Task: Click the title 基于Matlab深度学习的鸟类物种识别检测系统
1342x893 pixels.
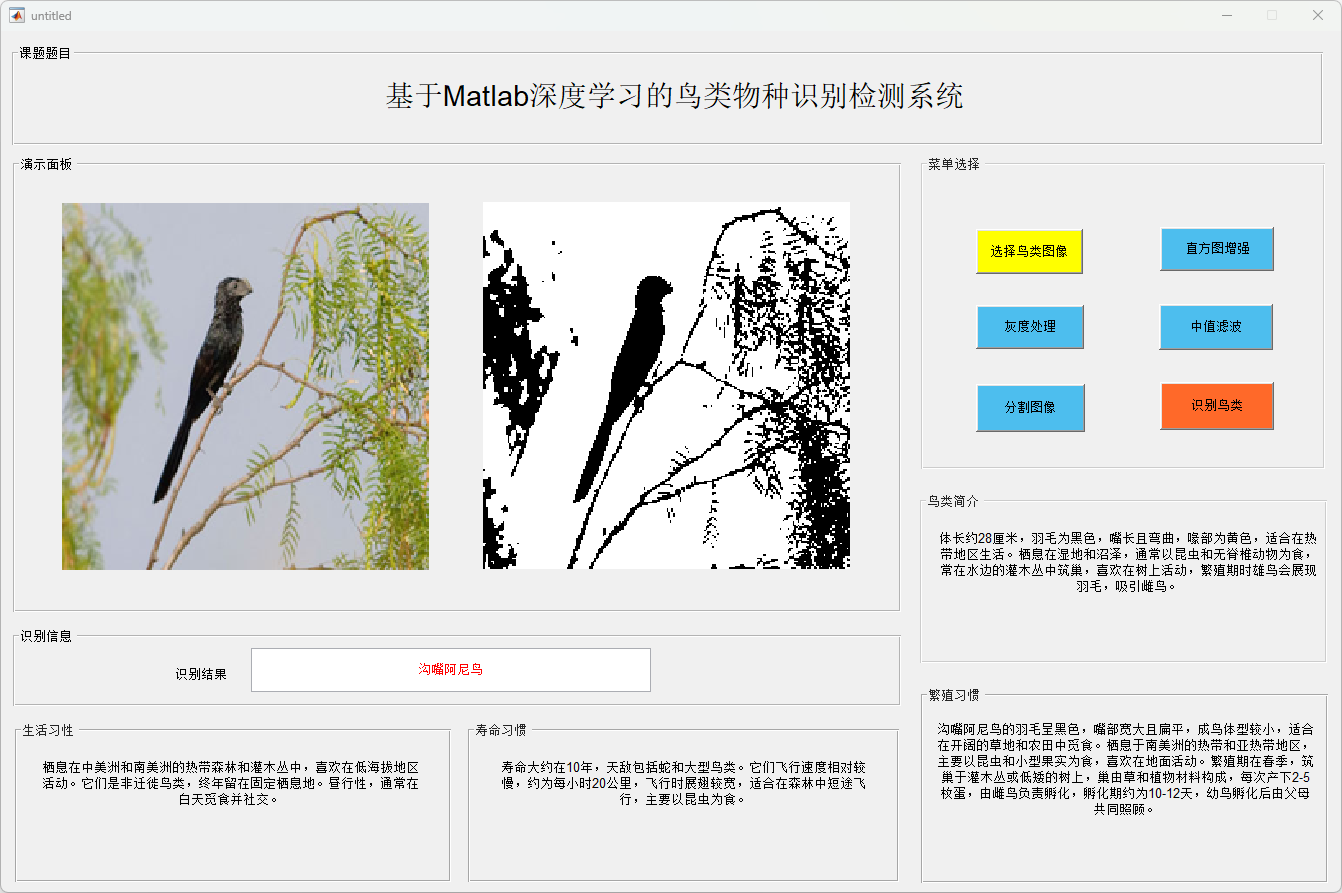Action: click(675, 97)
